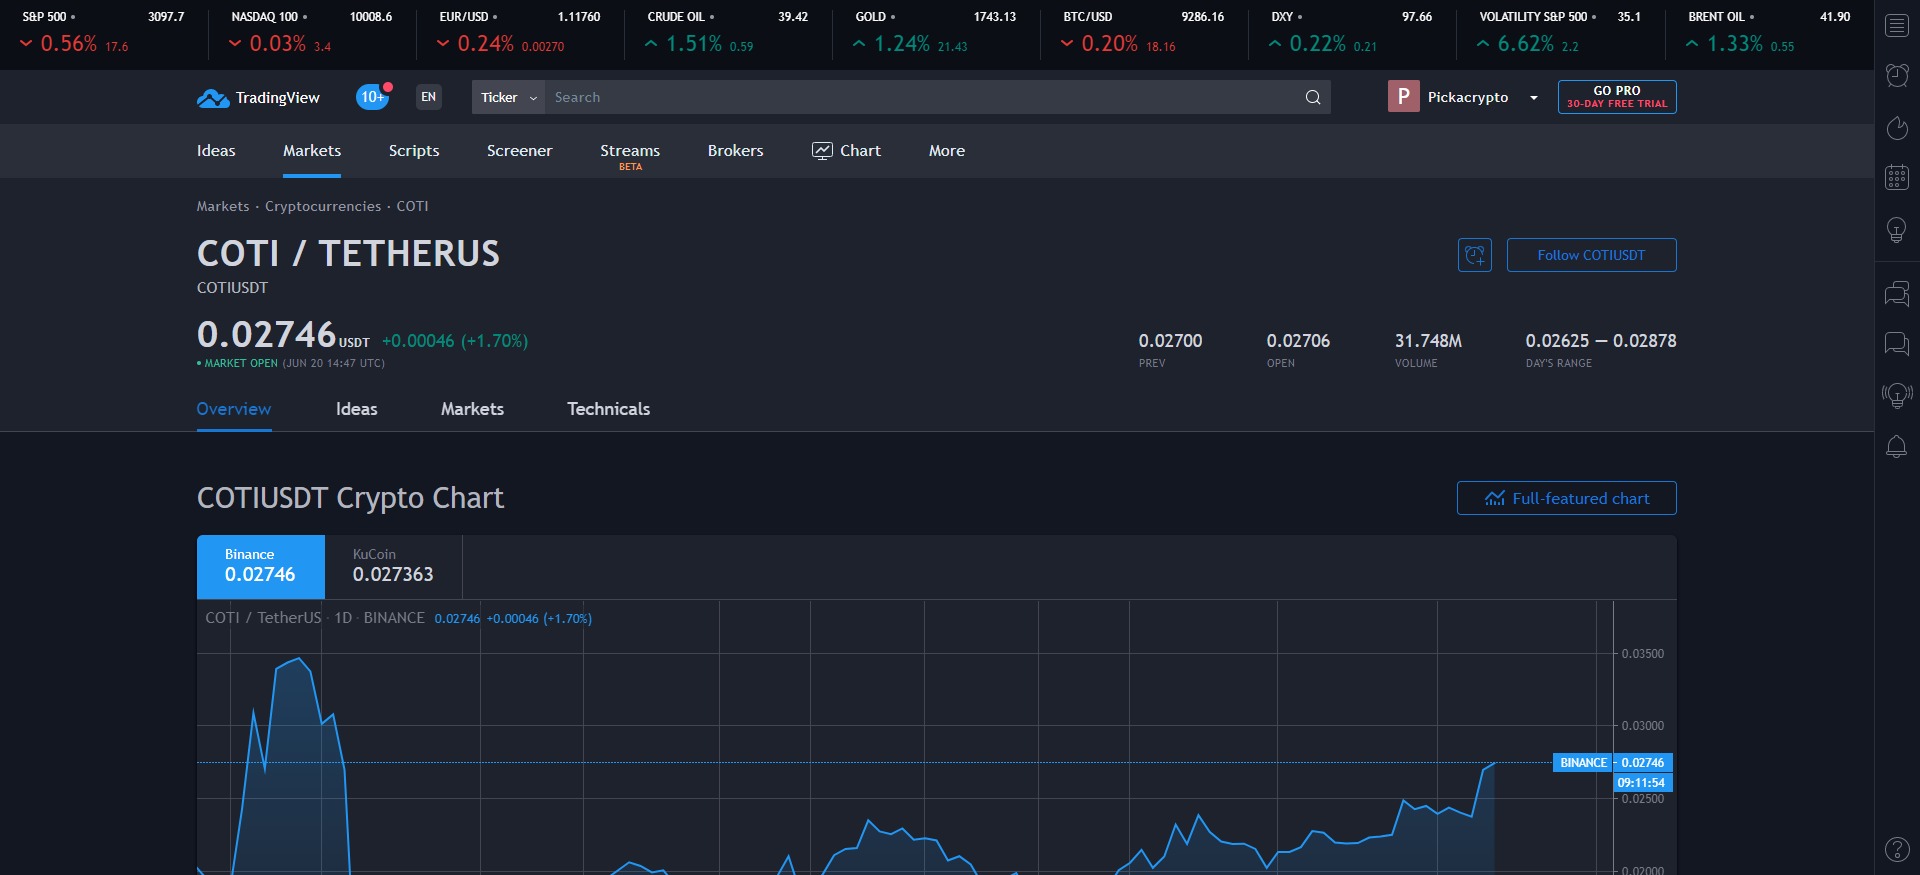Click the GO PRO free trial button

[1617, 97]
